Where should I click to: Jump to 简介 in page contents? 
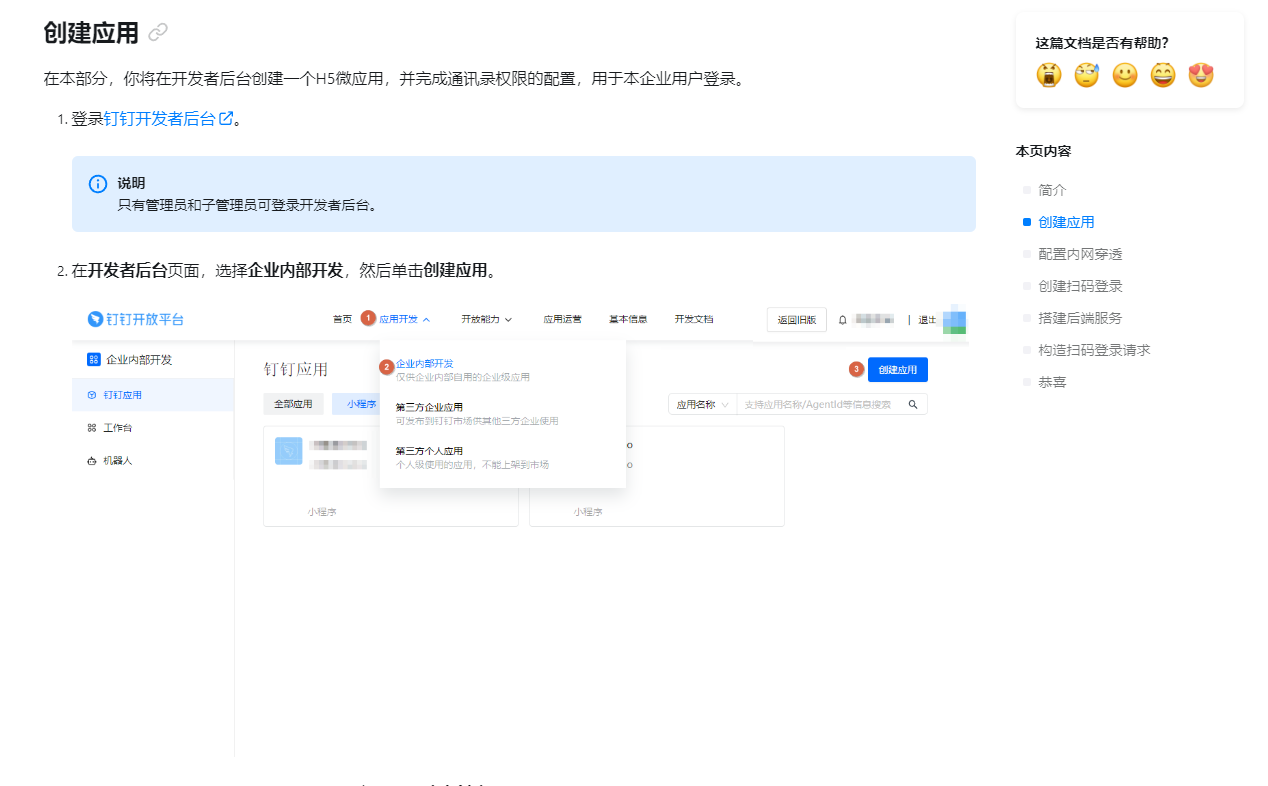(1052, 190)
